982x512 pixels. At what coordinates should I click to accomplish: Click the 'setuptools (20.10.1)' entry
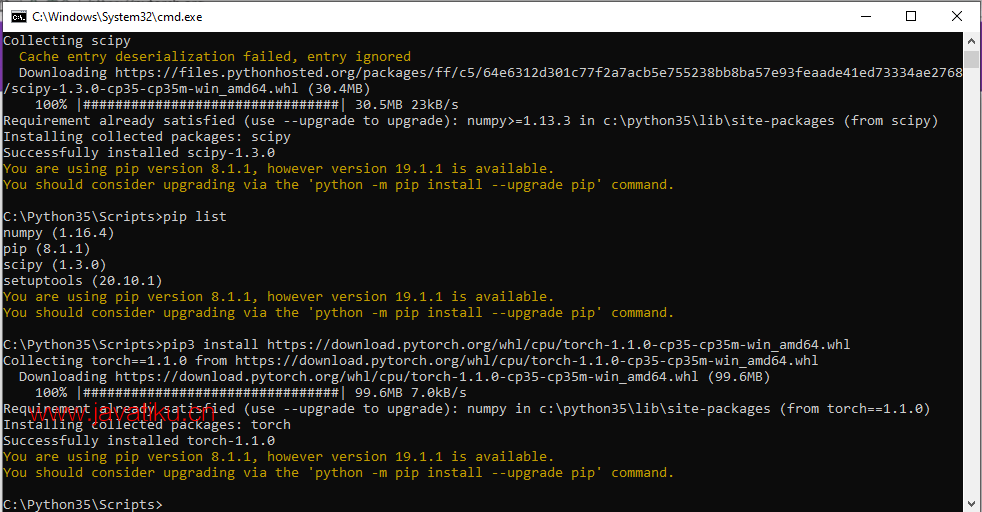coord(83,280)
